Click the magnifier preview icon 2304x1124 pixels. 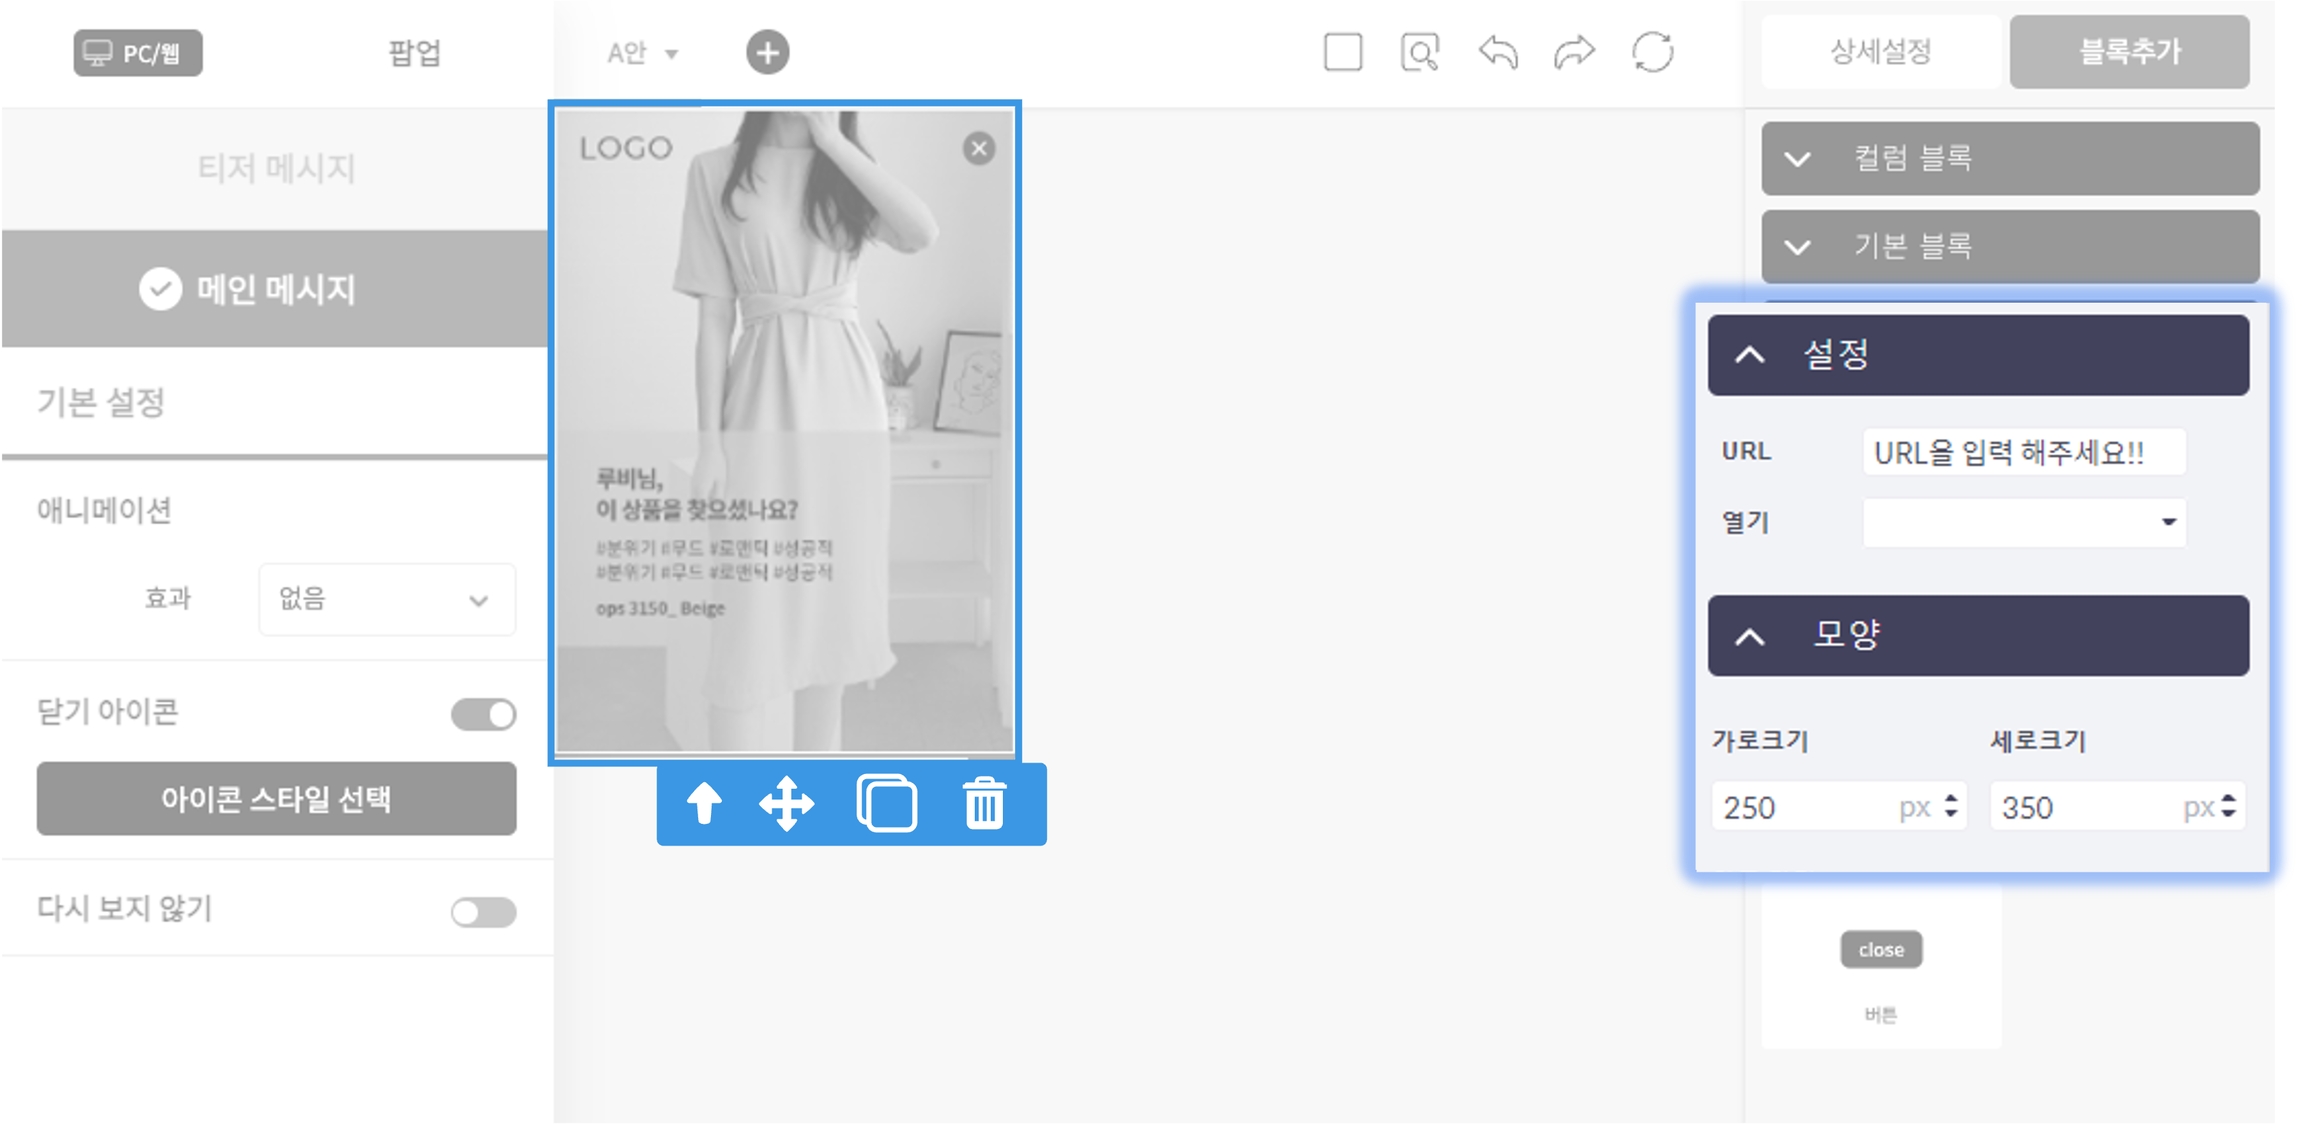click(1420, 52)
